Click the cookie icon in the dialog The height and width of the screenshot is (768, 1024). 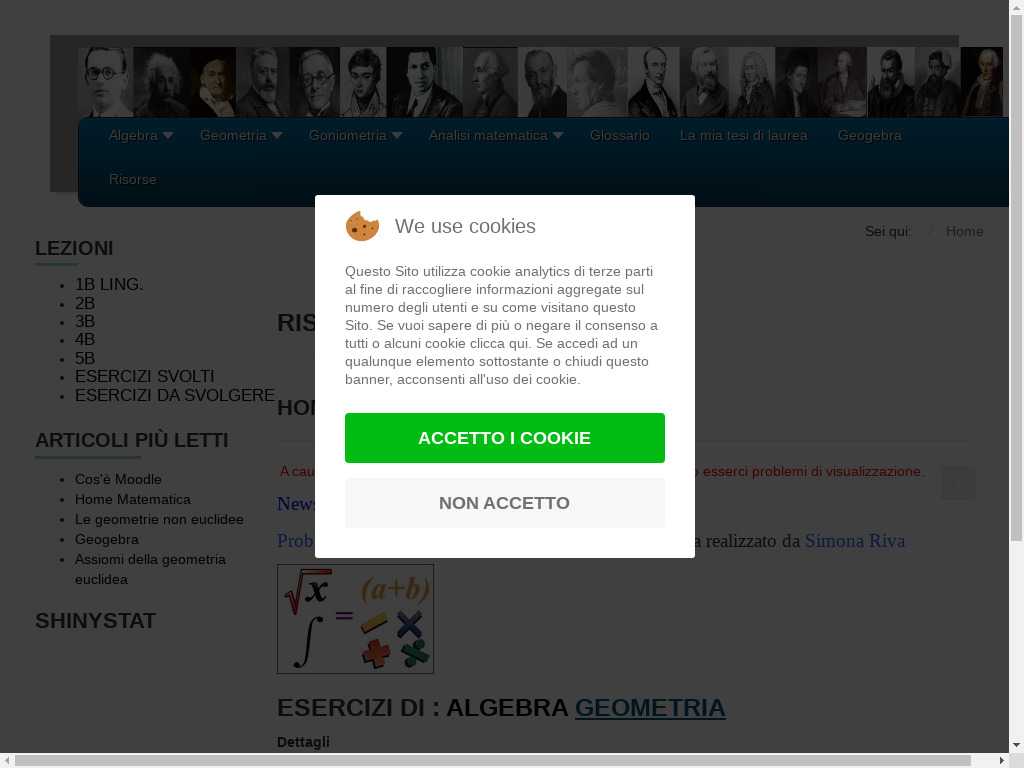[x=362, y=226]
